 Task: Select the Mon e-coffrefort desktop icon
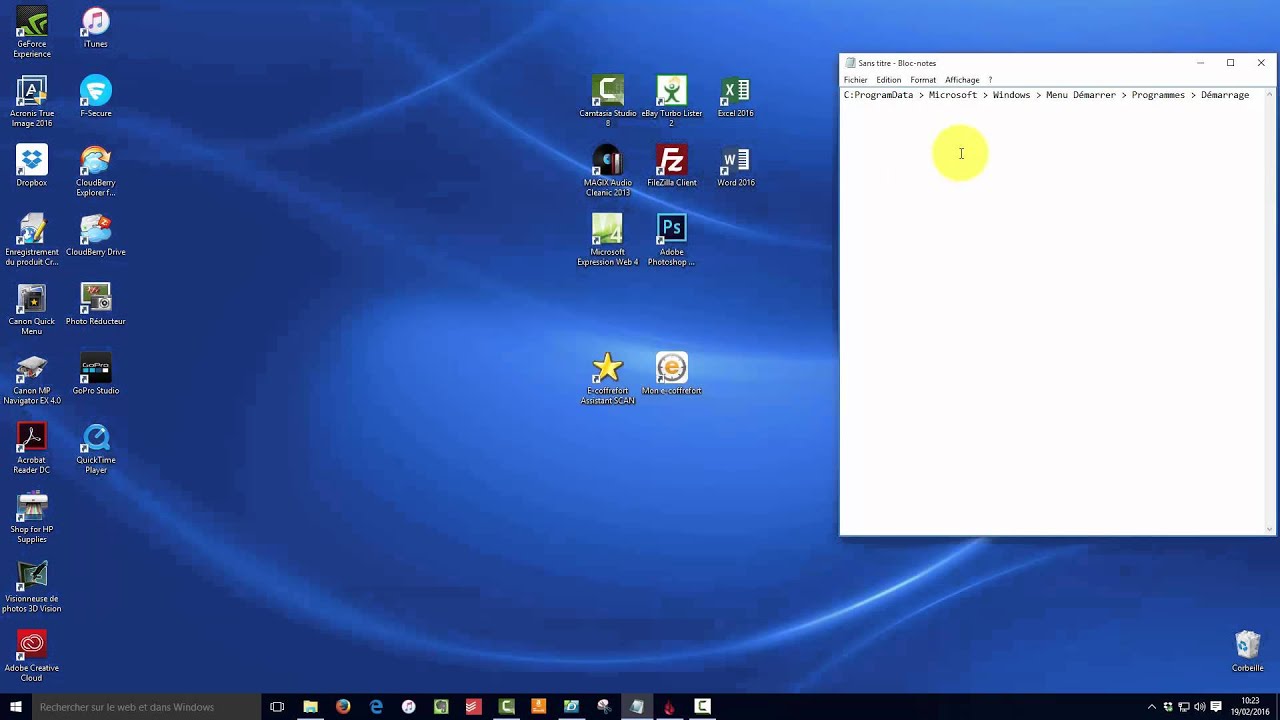(x=671, y=375)
